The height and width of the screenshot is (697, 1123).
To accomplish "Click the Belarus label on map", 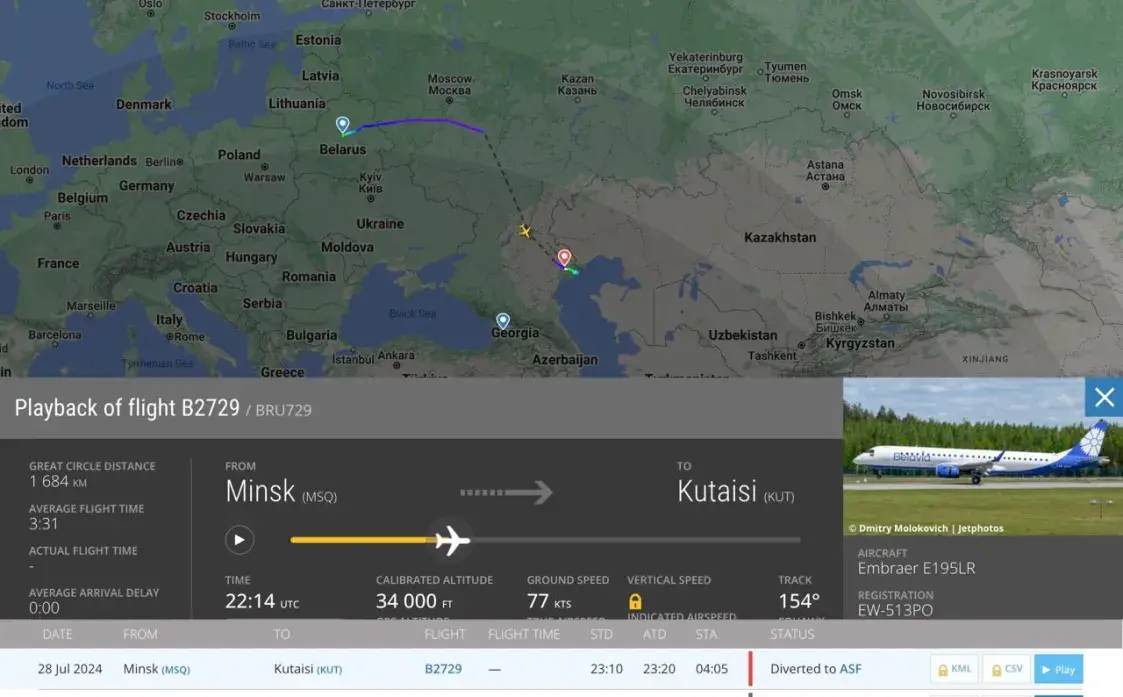I will coord(342,149).
